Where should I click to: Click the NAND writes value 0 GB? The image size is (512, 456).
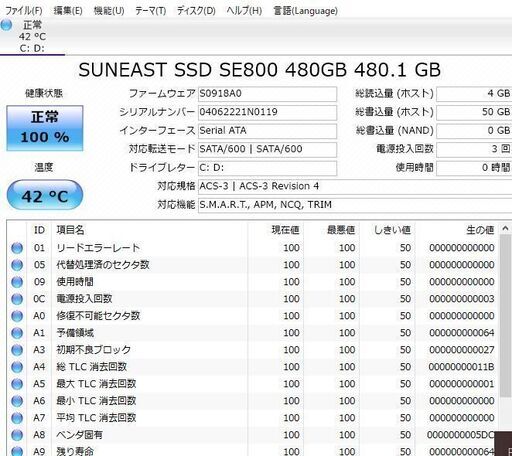pyautogui.click(x=474, y=131)
